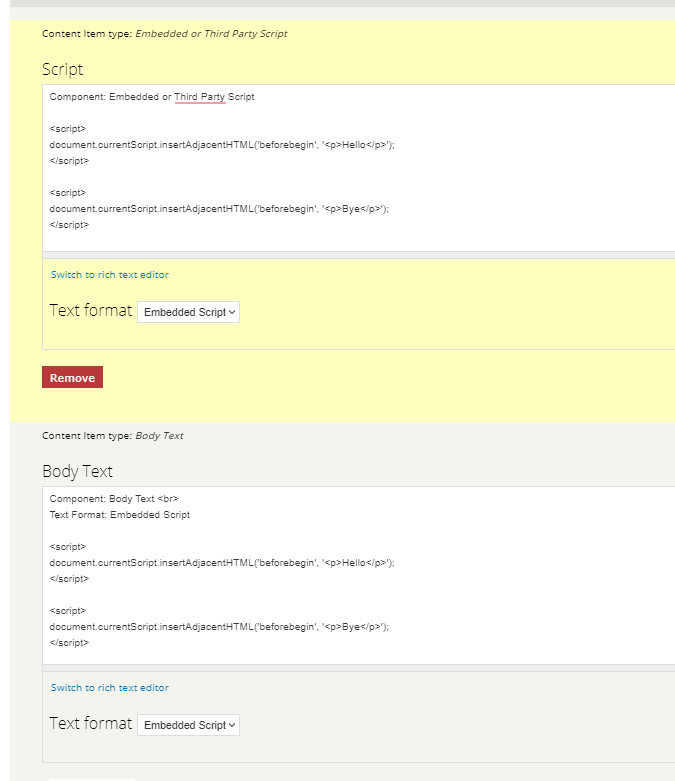
Task: Click inside the Body Text textarea
Action: point(359,575)
